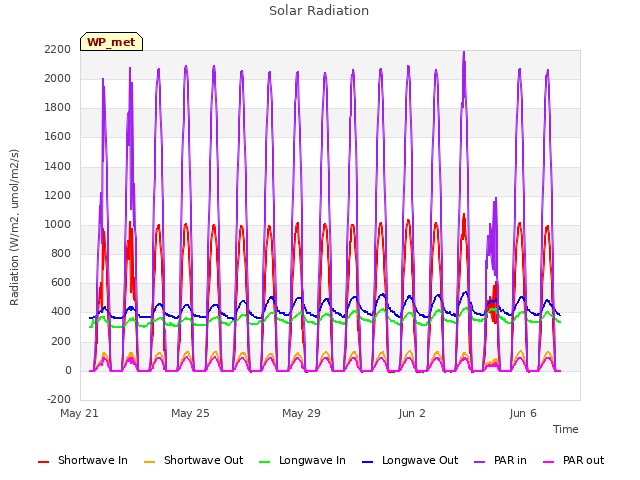This screenshot has height=480, width=640.
Task: Click the May 29 x-axis label
Action: coord(301,413)
